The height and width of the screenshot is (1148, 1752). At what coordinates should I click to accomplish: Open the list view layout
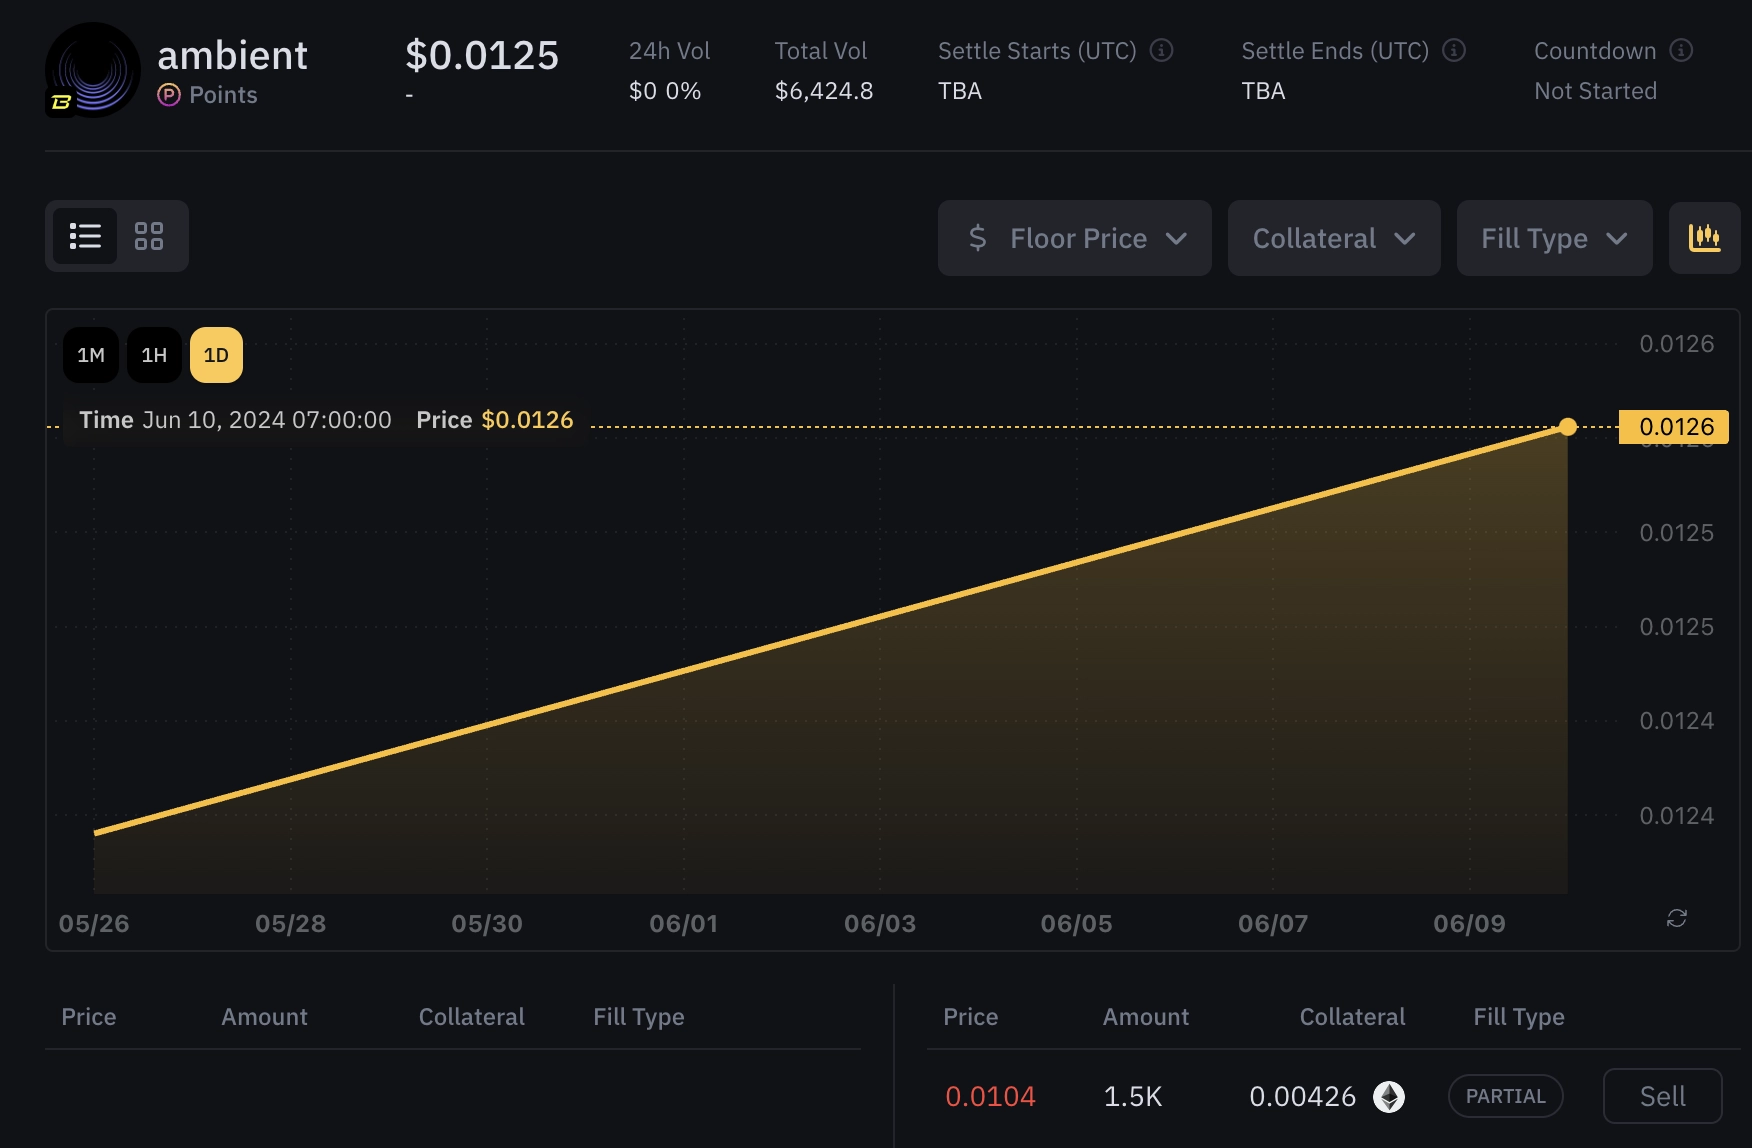85,236
